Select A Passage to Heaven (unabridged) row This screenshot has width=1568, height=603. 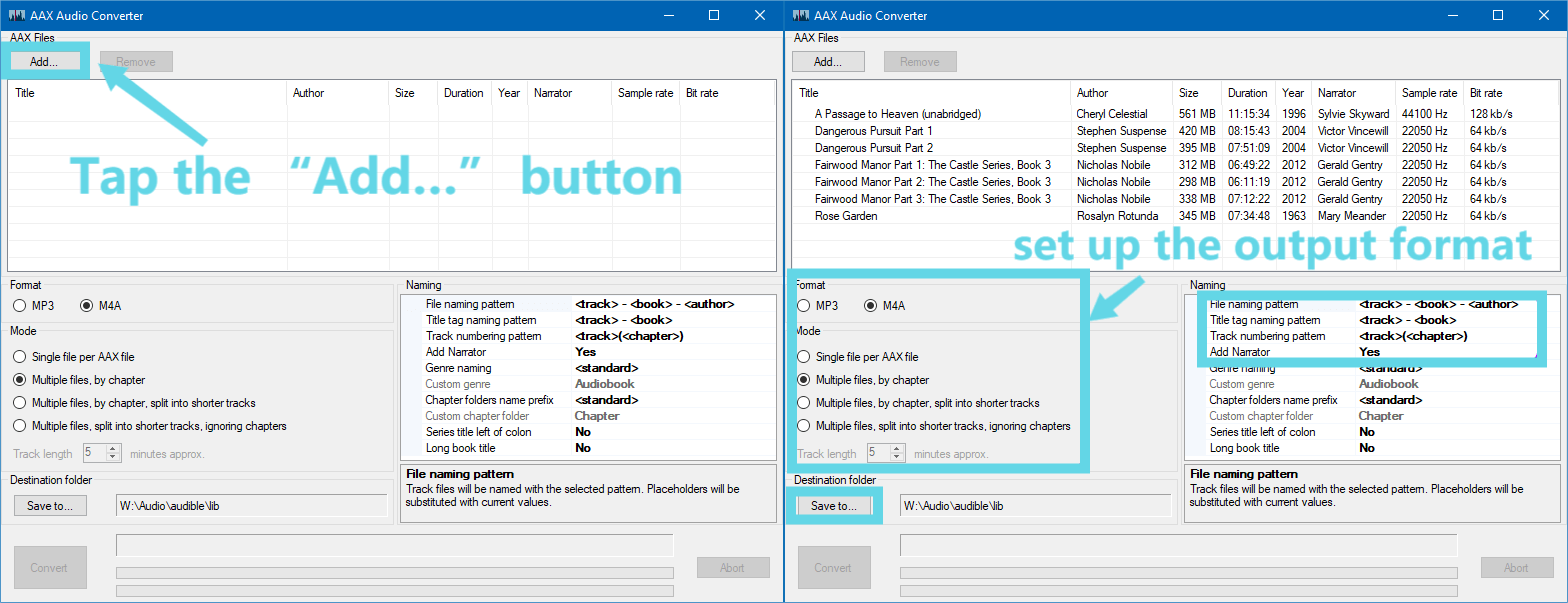[x=1176, y=114]
